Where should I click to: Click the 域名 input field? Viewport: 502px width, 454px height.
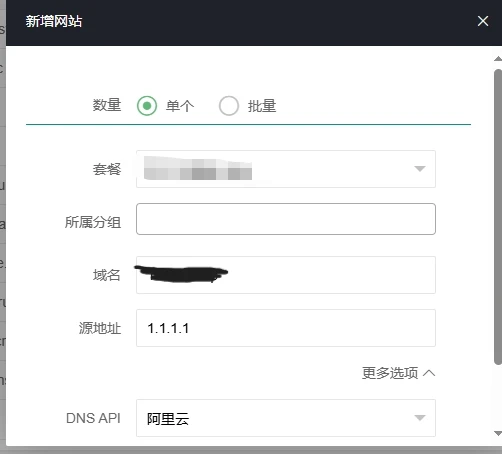point(286,275)
